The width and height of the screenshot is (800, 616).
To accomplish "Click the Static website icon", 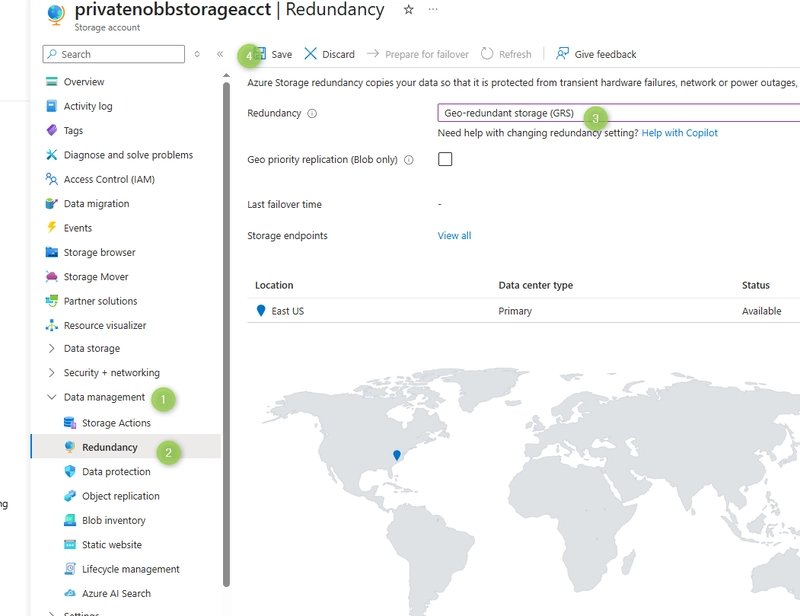I will point(70,545).
